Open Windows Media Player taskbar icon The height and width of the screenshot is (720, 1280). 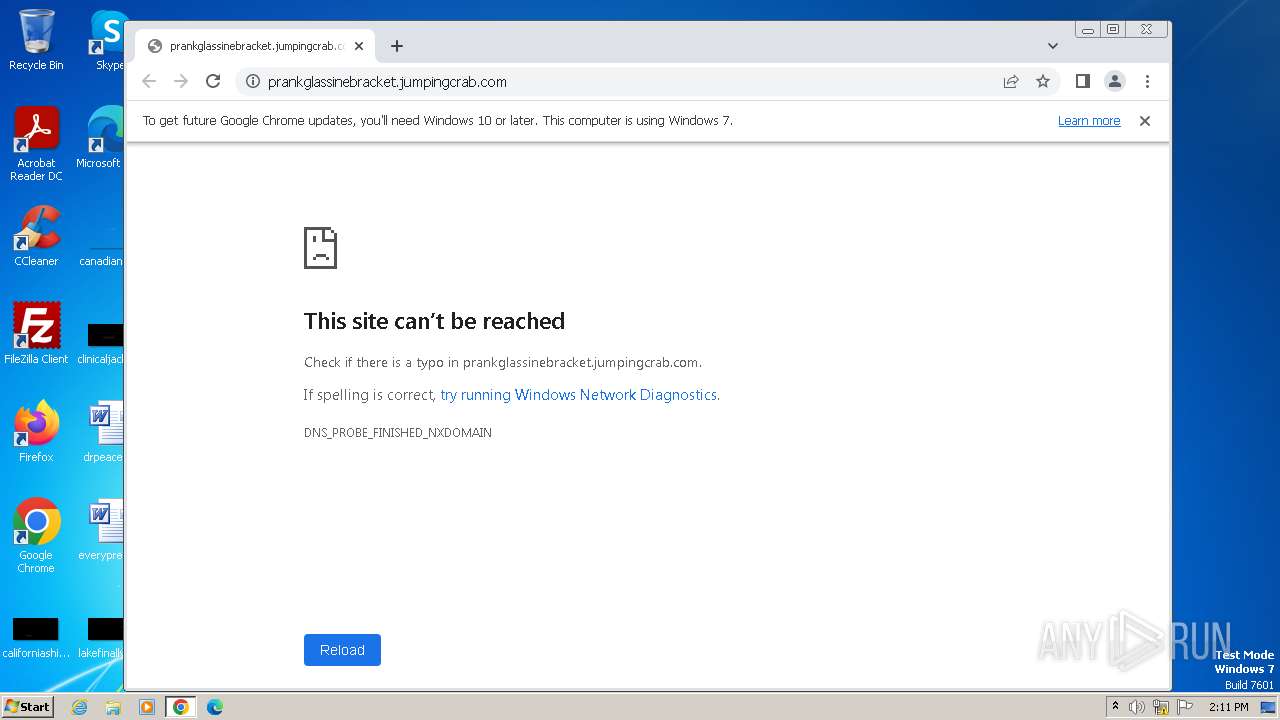[147, 707]
